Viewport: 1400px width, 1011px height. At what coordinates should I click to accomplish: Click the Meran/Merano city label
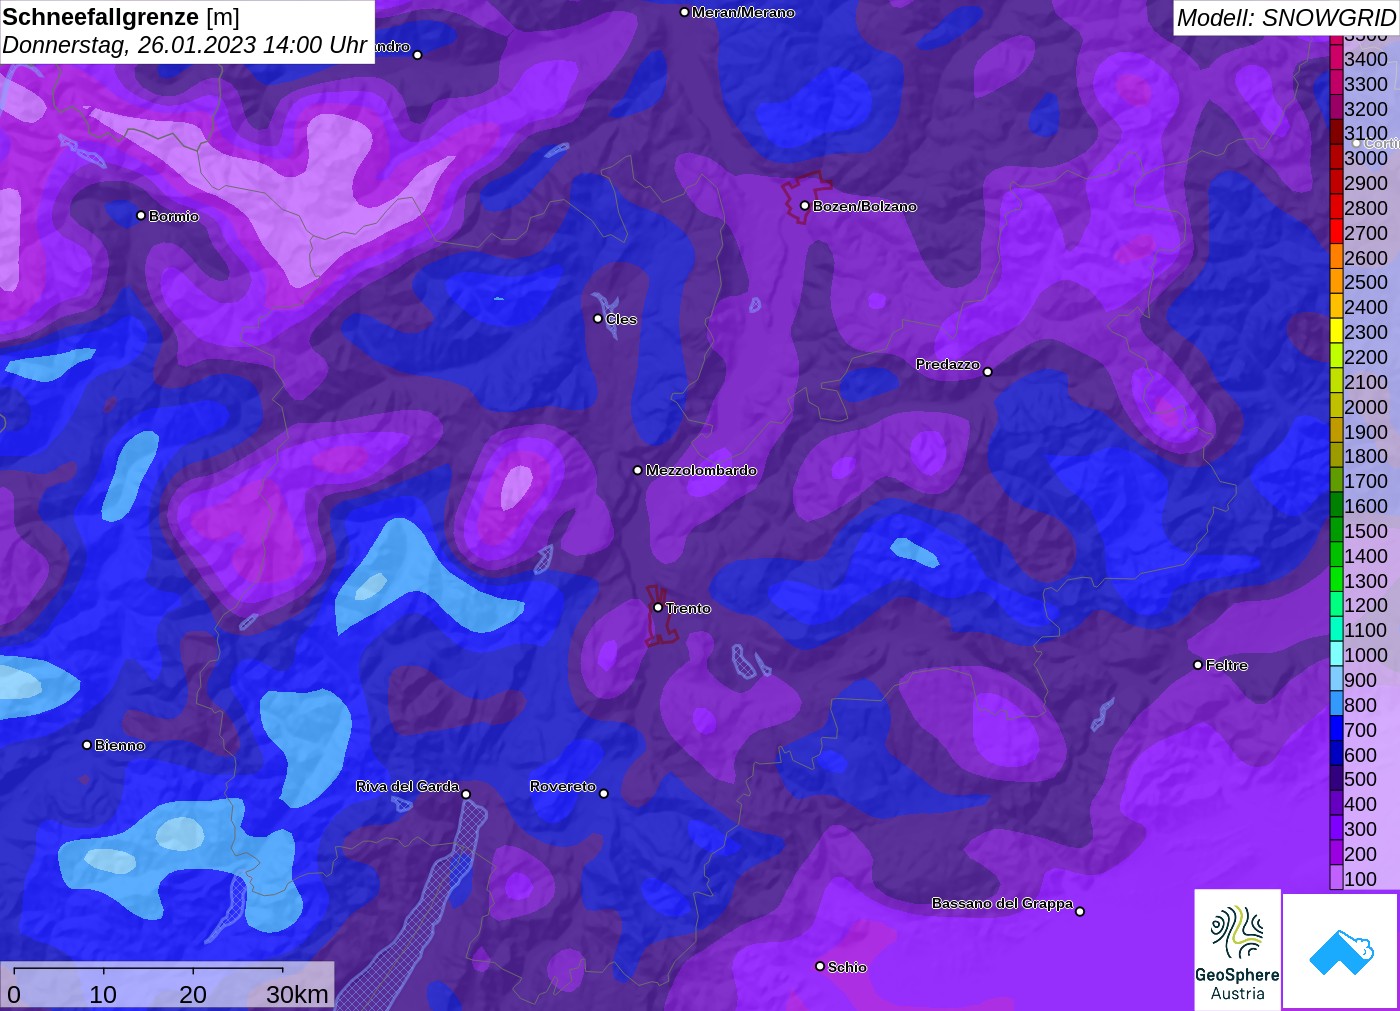pos(743,12)
